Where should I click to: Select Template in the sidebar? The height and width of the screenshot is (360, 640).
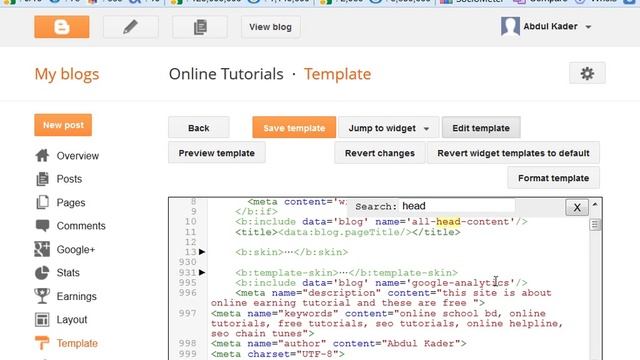[x=77, y=343]
